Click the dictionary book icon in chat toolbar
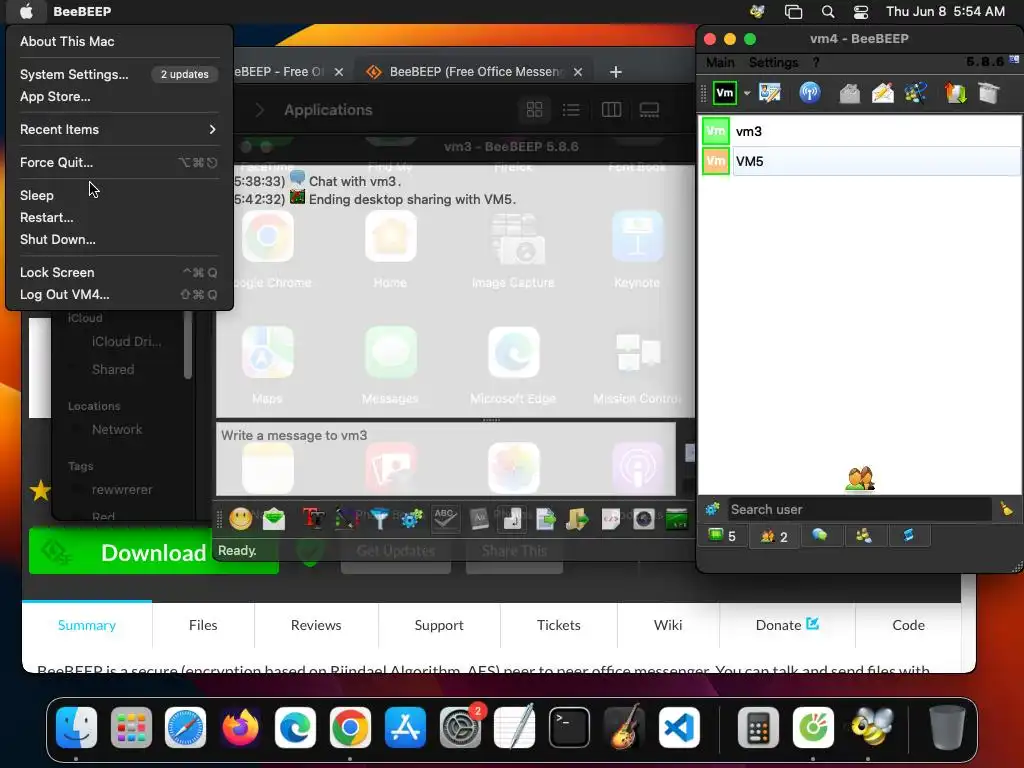 479,519
